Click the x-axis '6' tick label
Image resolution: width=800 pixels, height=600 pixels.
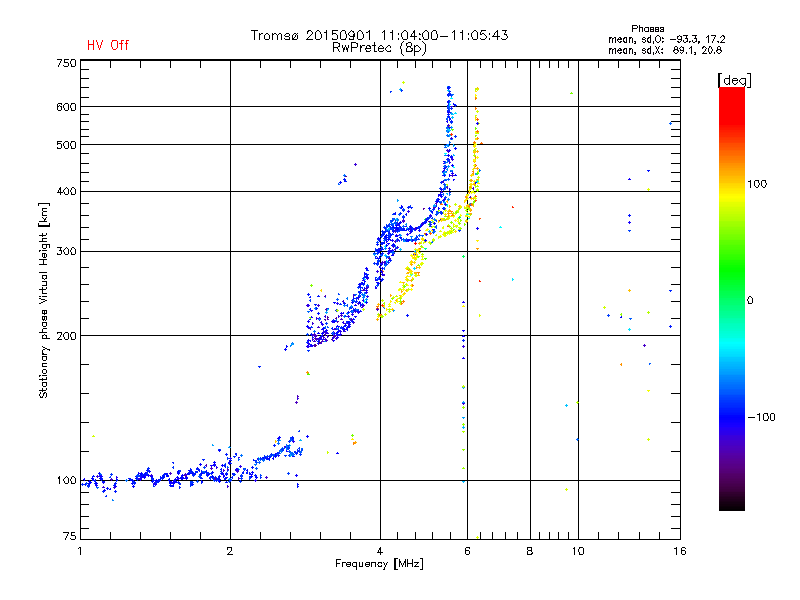coord(467,551)
